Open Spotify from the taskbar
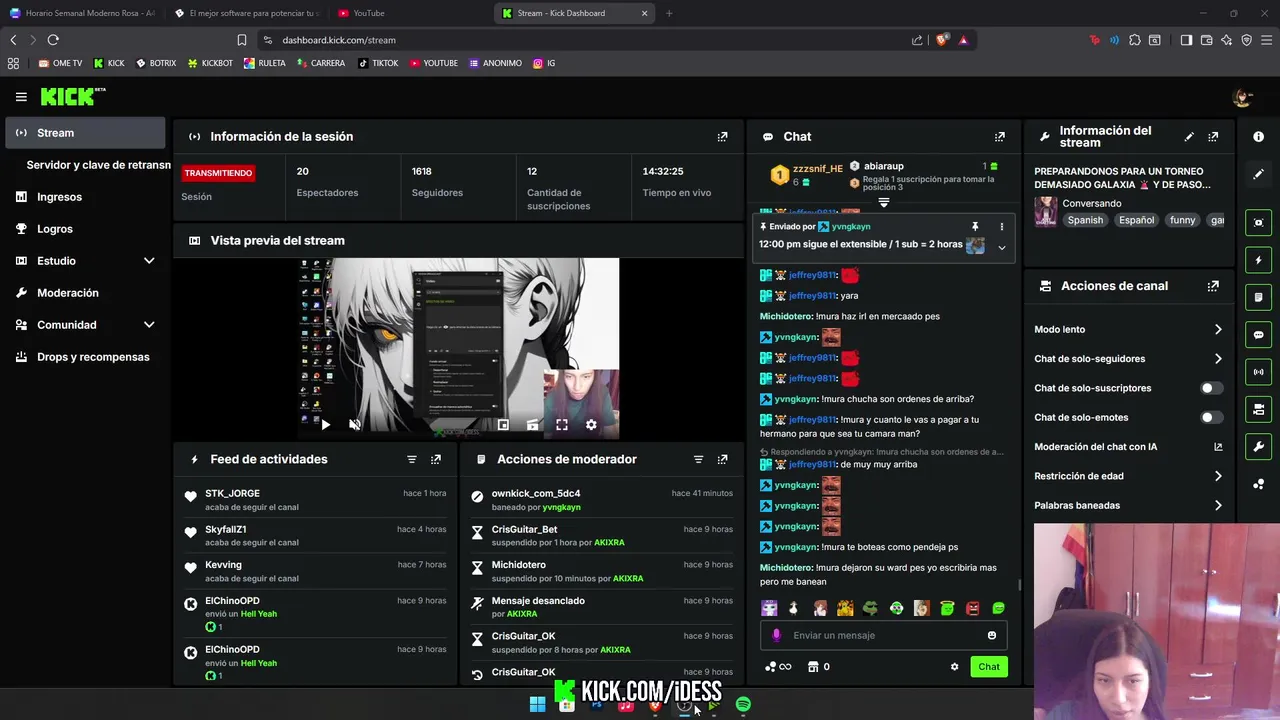This screenshot has height=720, width=1280. point(743,705)
